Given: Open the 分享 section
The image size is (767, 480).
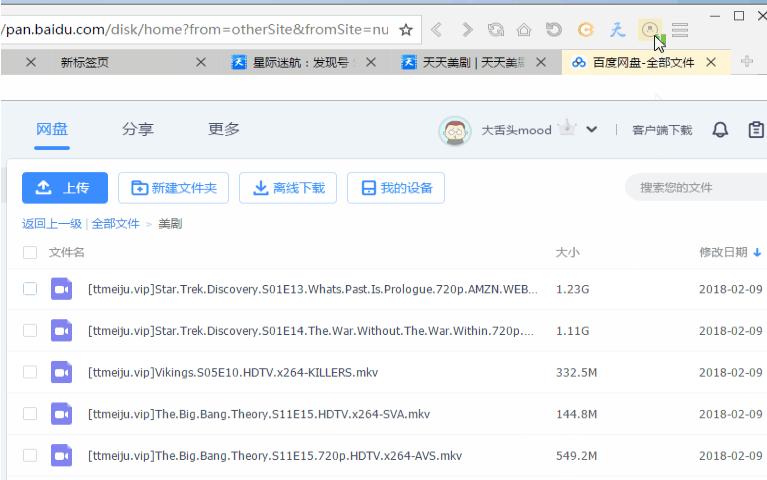Looking at the screenshot, I should 138,129.
